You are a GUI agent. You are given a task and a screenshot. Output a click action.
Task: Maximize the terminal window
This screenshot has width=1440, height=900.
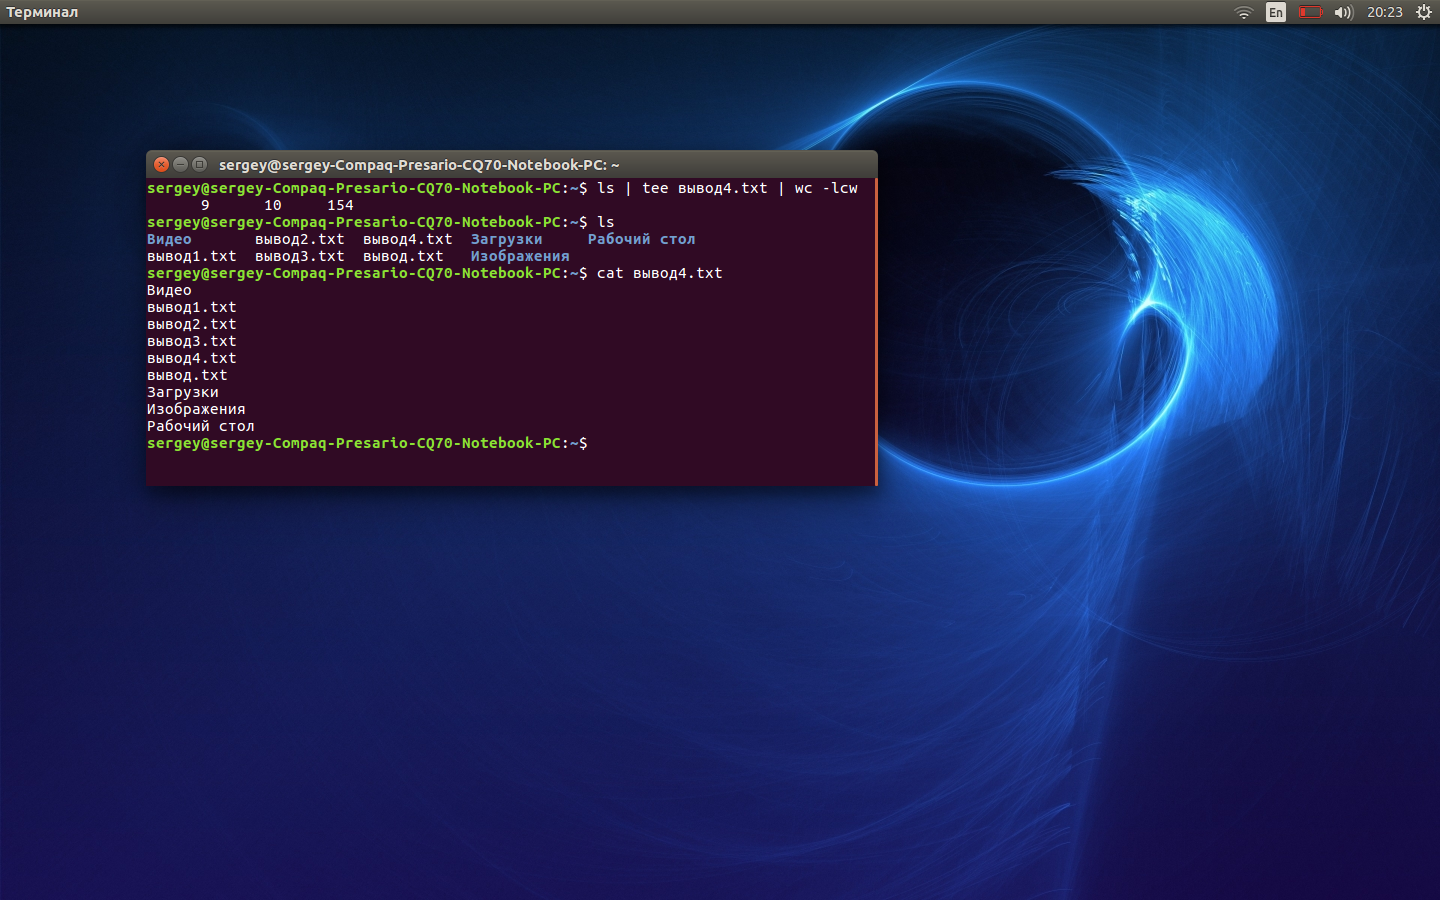199,164
